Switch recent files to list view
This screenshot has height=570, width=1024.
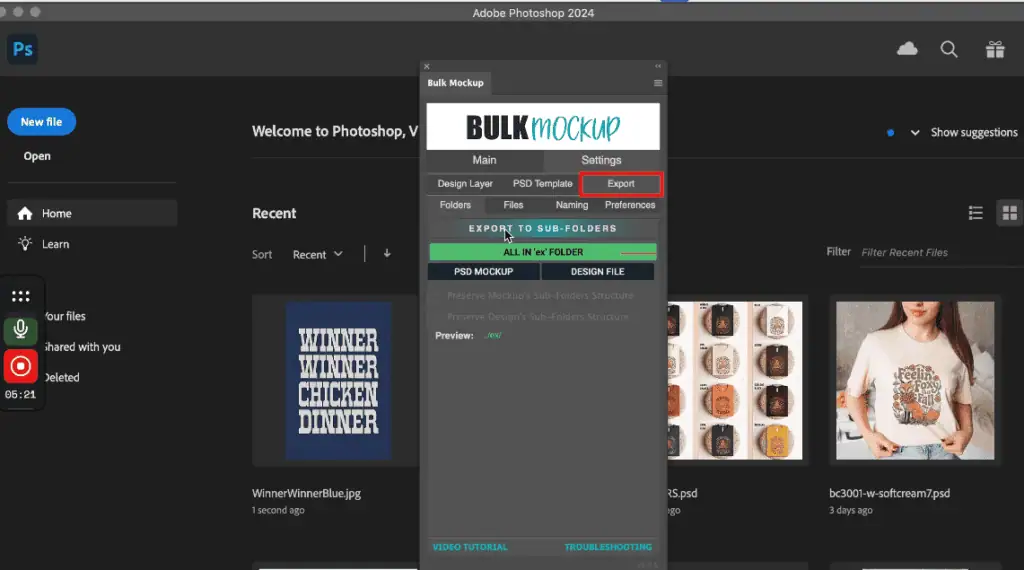point(976,213)
